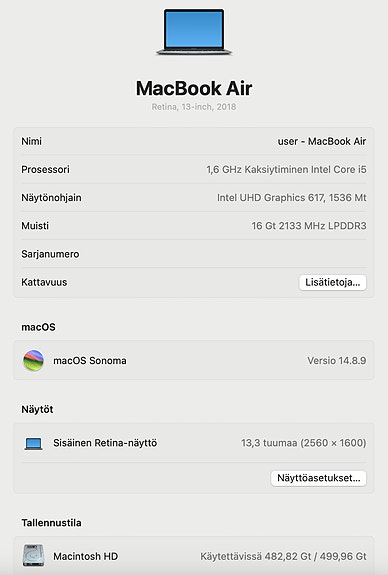This screenshot has width=388, height=575.
Task: Click Versio 14.8.9 text
Action: (x=337, y=360)
